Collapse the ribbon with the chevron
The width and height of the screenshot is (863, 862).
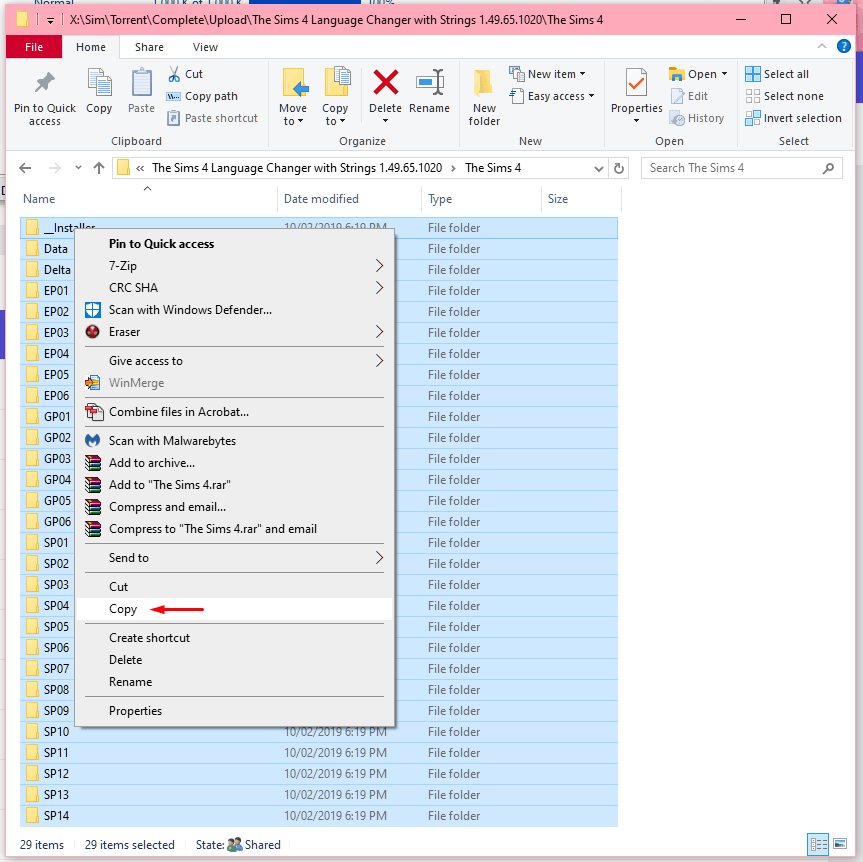[821, 46]
